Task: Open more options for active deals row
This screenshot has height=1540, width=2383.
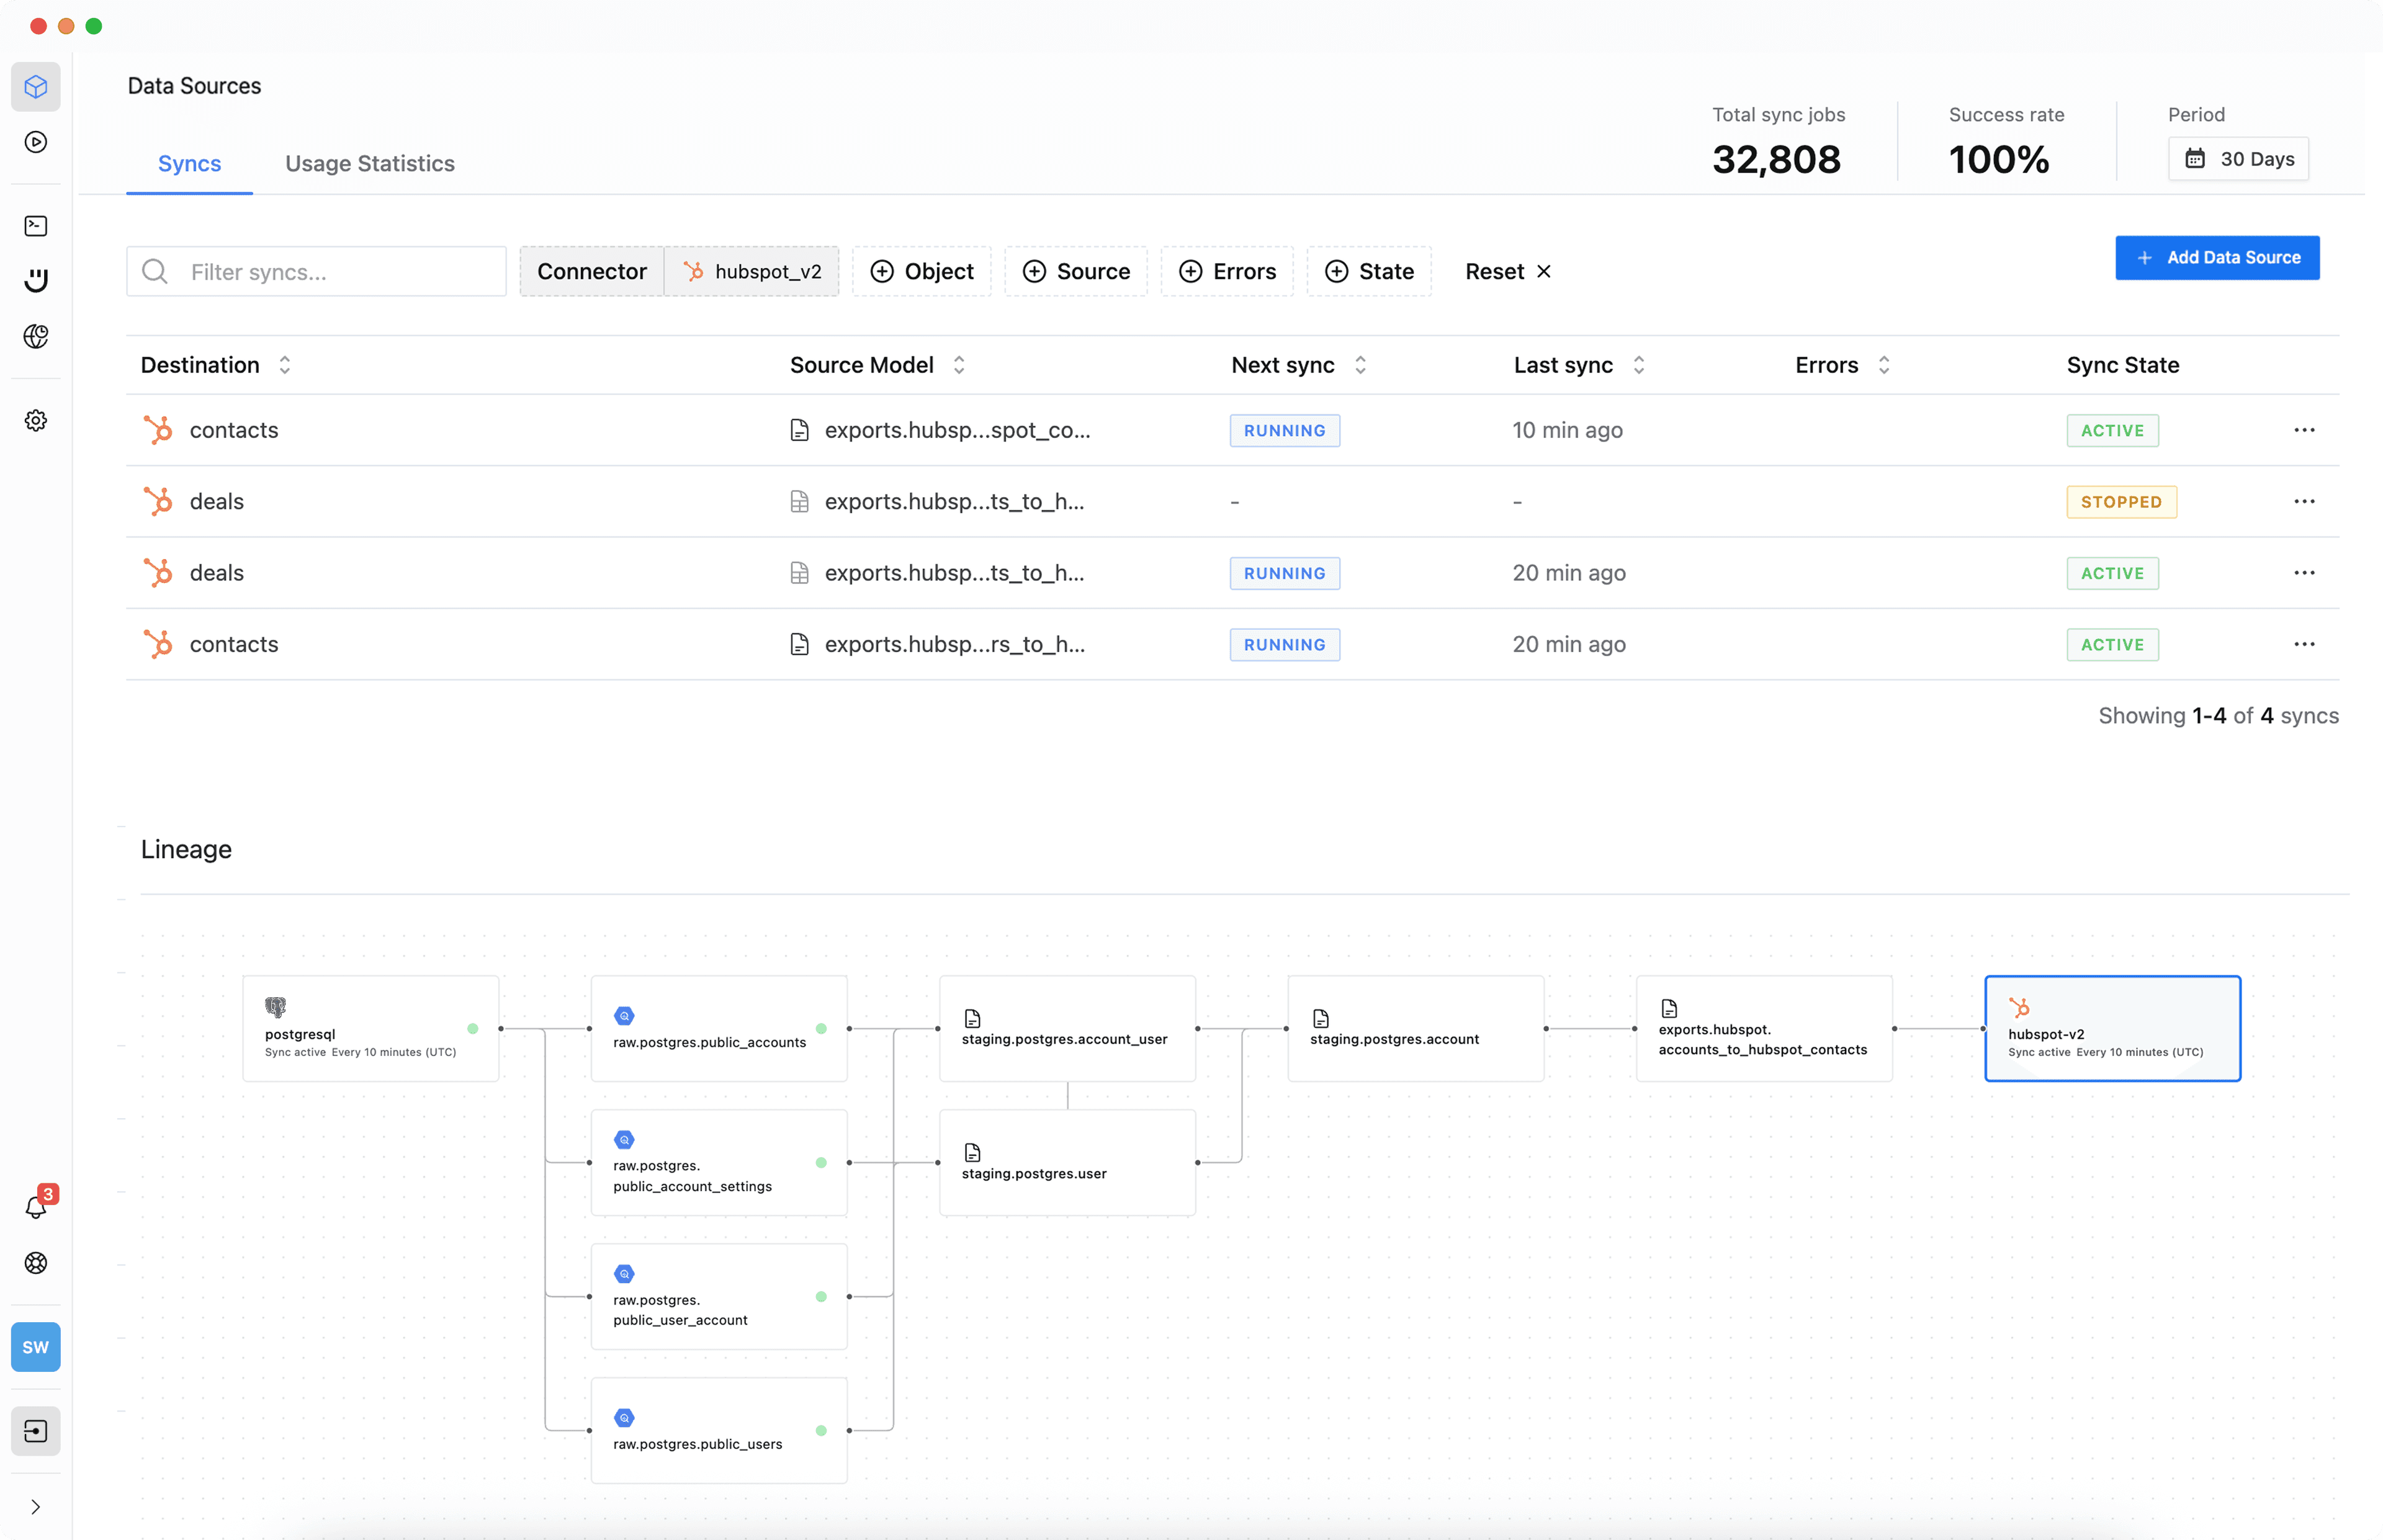Action: click(2304, 573)
